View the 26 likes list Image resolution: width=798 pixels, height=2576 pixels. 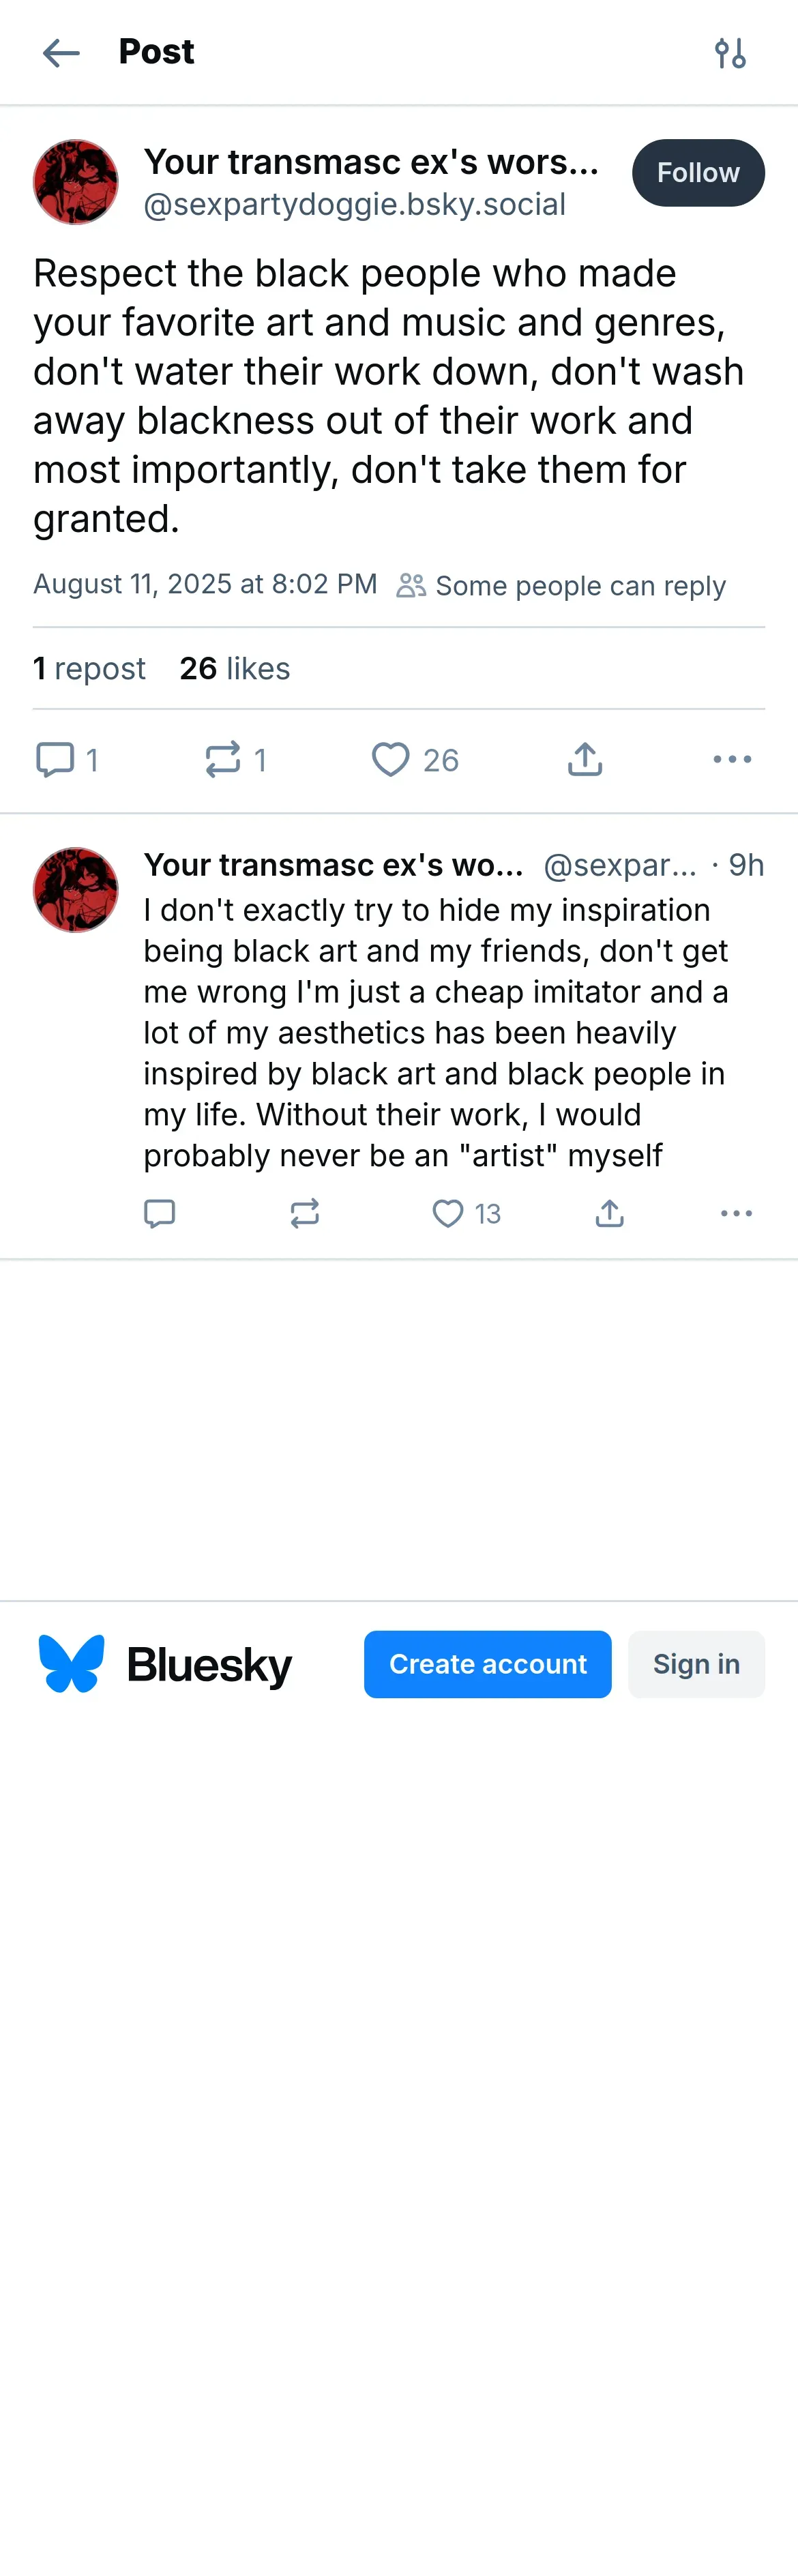(x=235, y=668)
